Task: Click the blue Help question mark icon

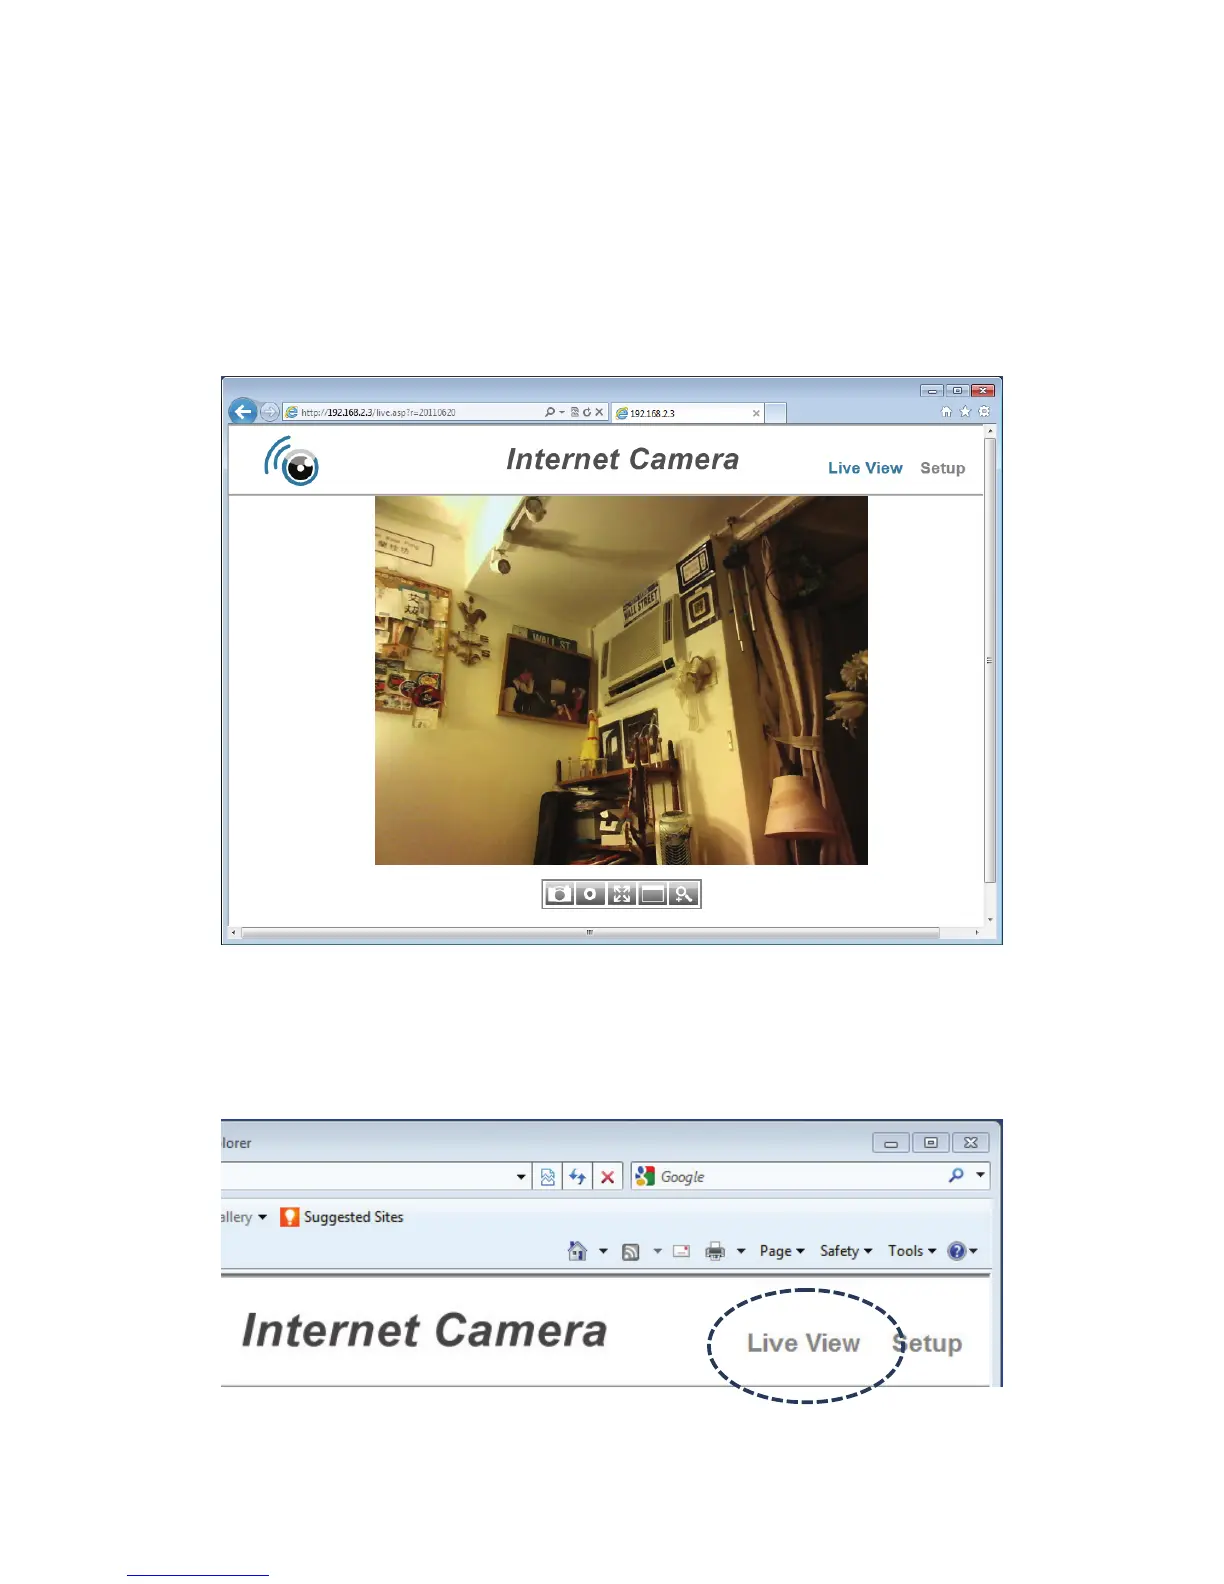Action: pyautogui.click(x=957, y=1251)
